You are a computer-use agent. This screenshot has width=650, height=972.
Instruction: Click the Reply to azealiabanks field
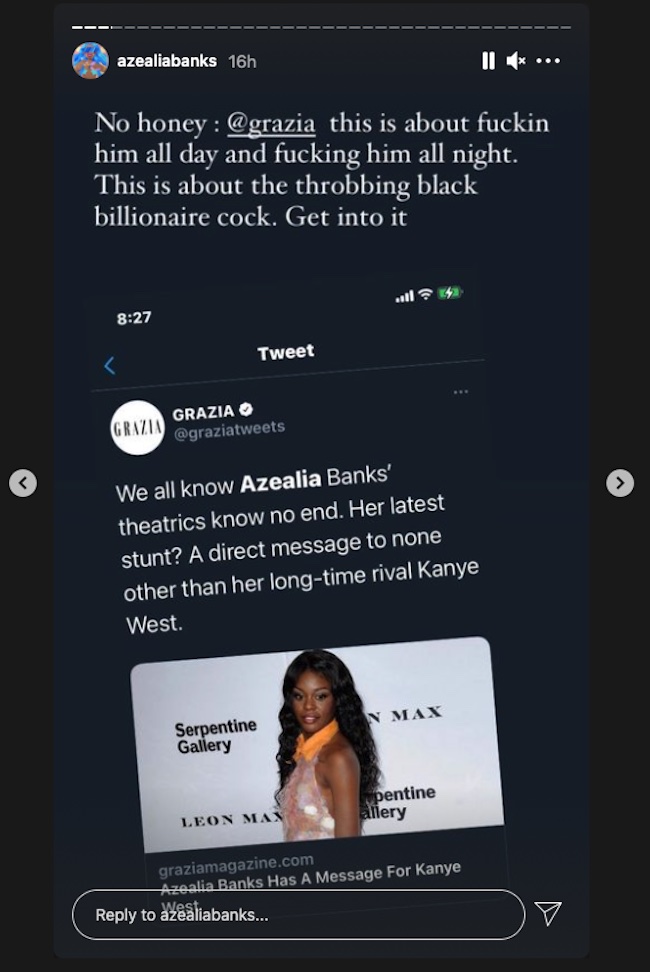(299, 915)
